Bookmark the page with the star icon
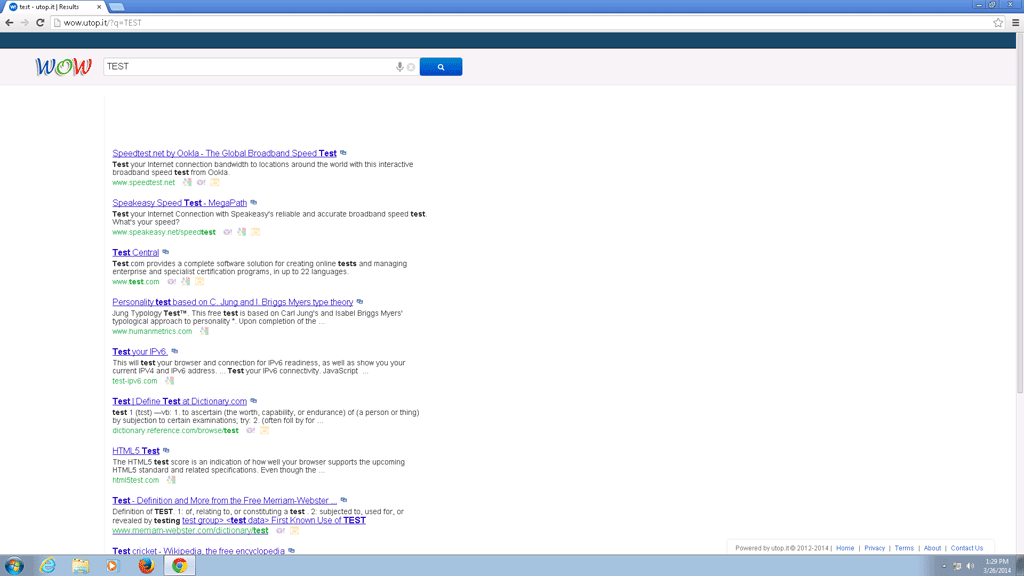The height and width of the screenshot is (576, 1024). click(997, 22)
